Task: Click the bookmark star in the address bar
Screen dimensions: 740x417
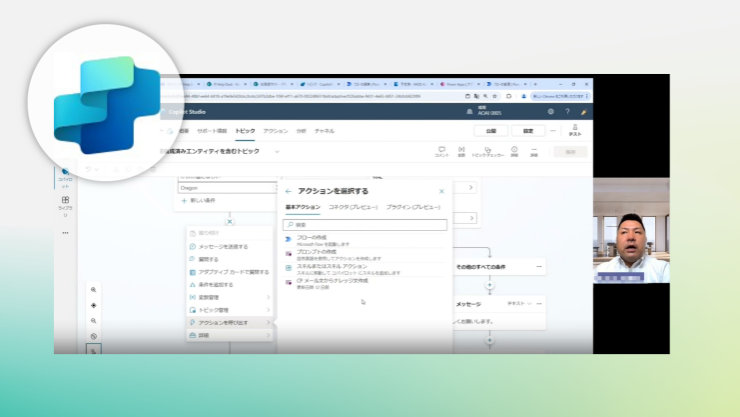Action: (x=495, y=96)
